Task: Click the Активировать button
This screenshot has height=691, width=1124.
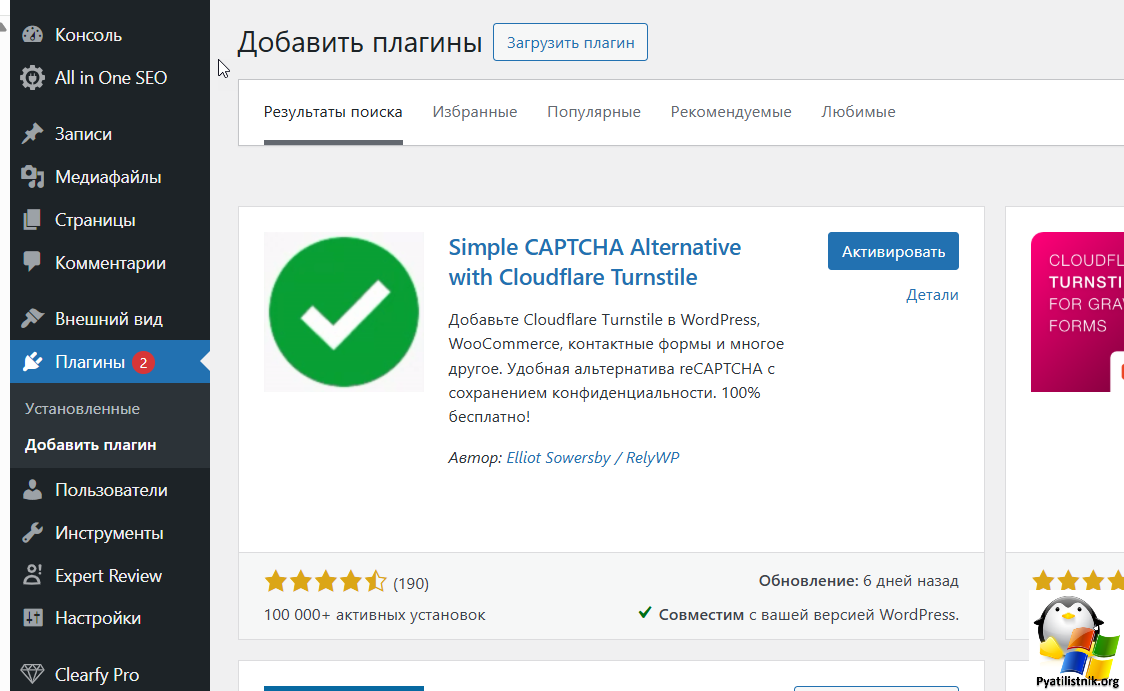Action: pos(893,252)
